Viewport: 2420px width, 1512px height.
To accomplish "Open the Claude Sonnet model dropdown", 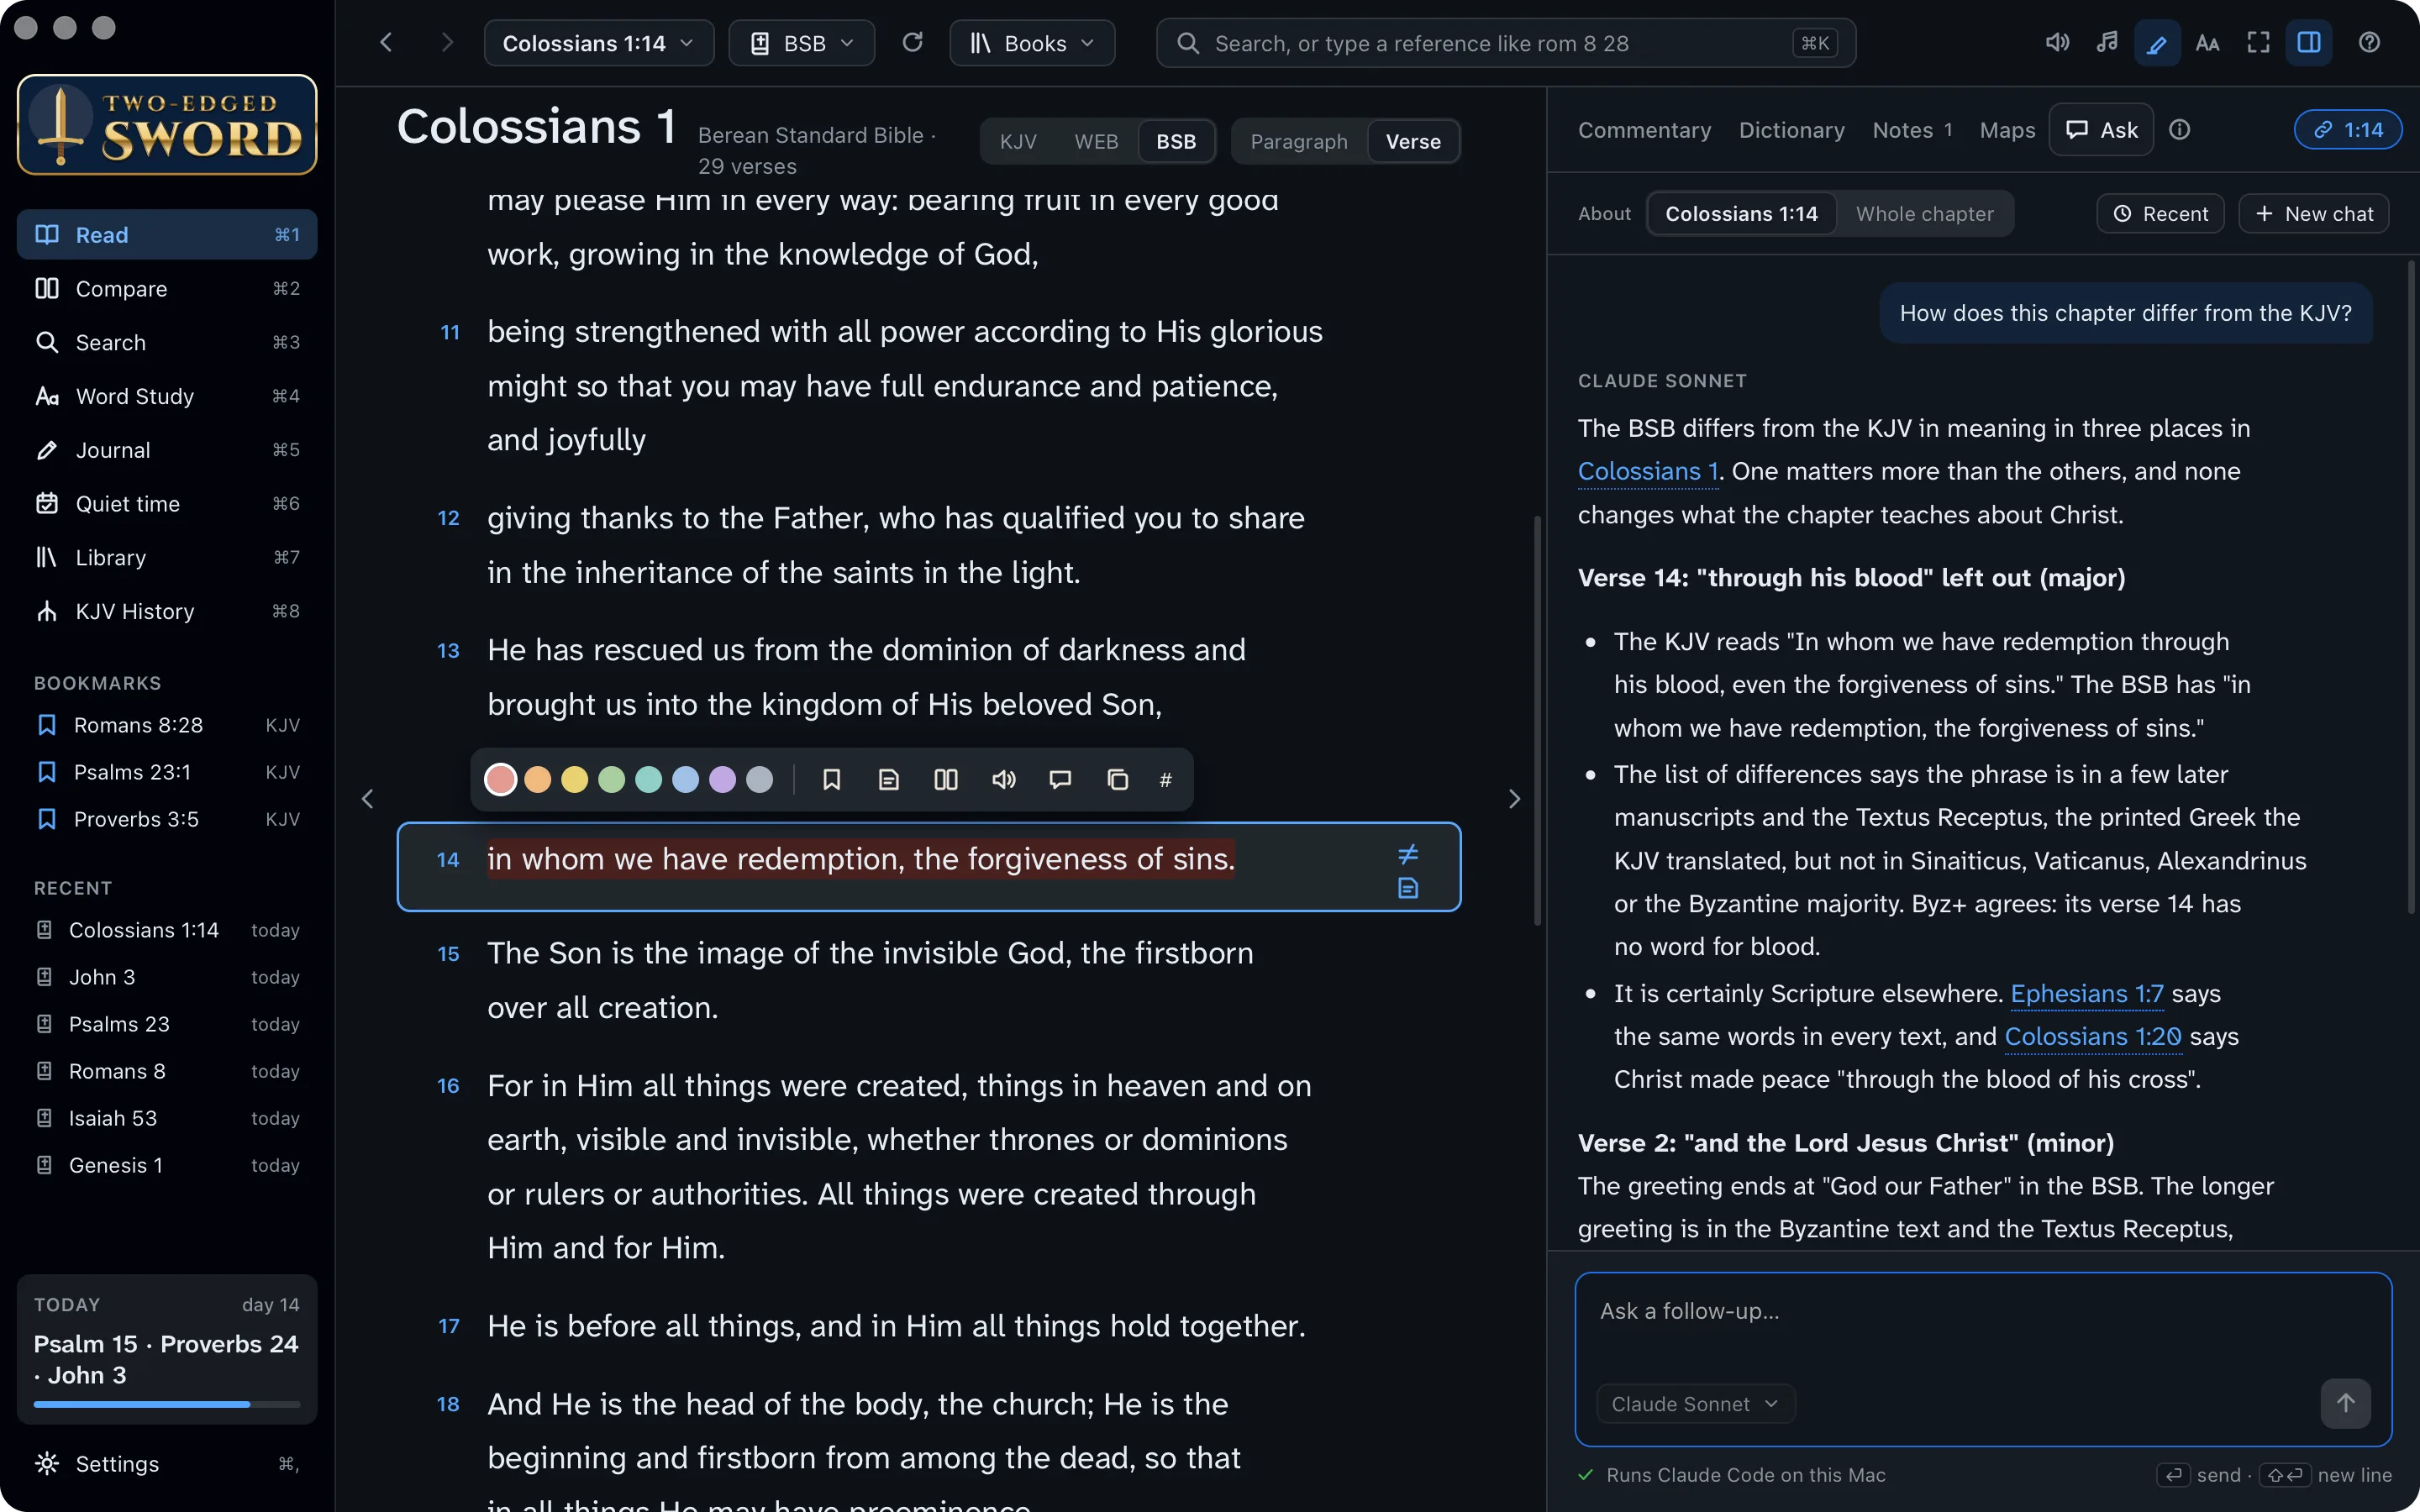I will click(x=1695, y=1404).
